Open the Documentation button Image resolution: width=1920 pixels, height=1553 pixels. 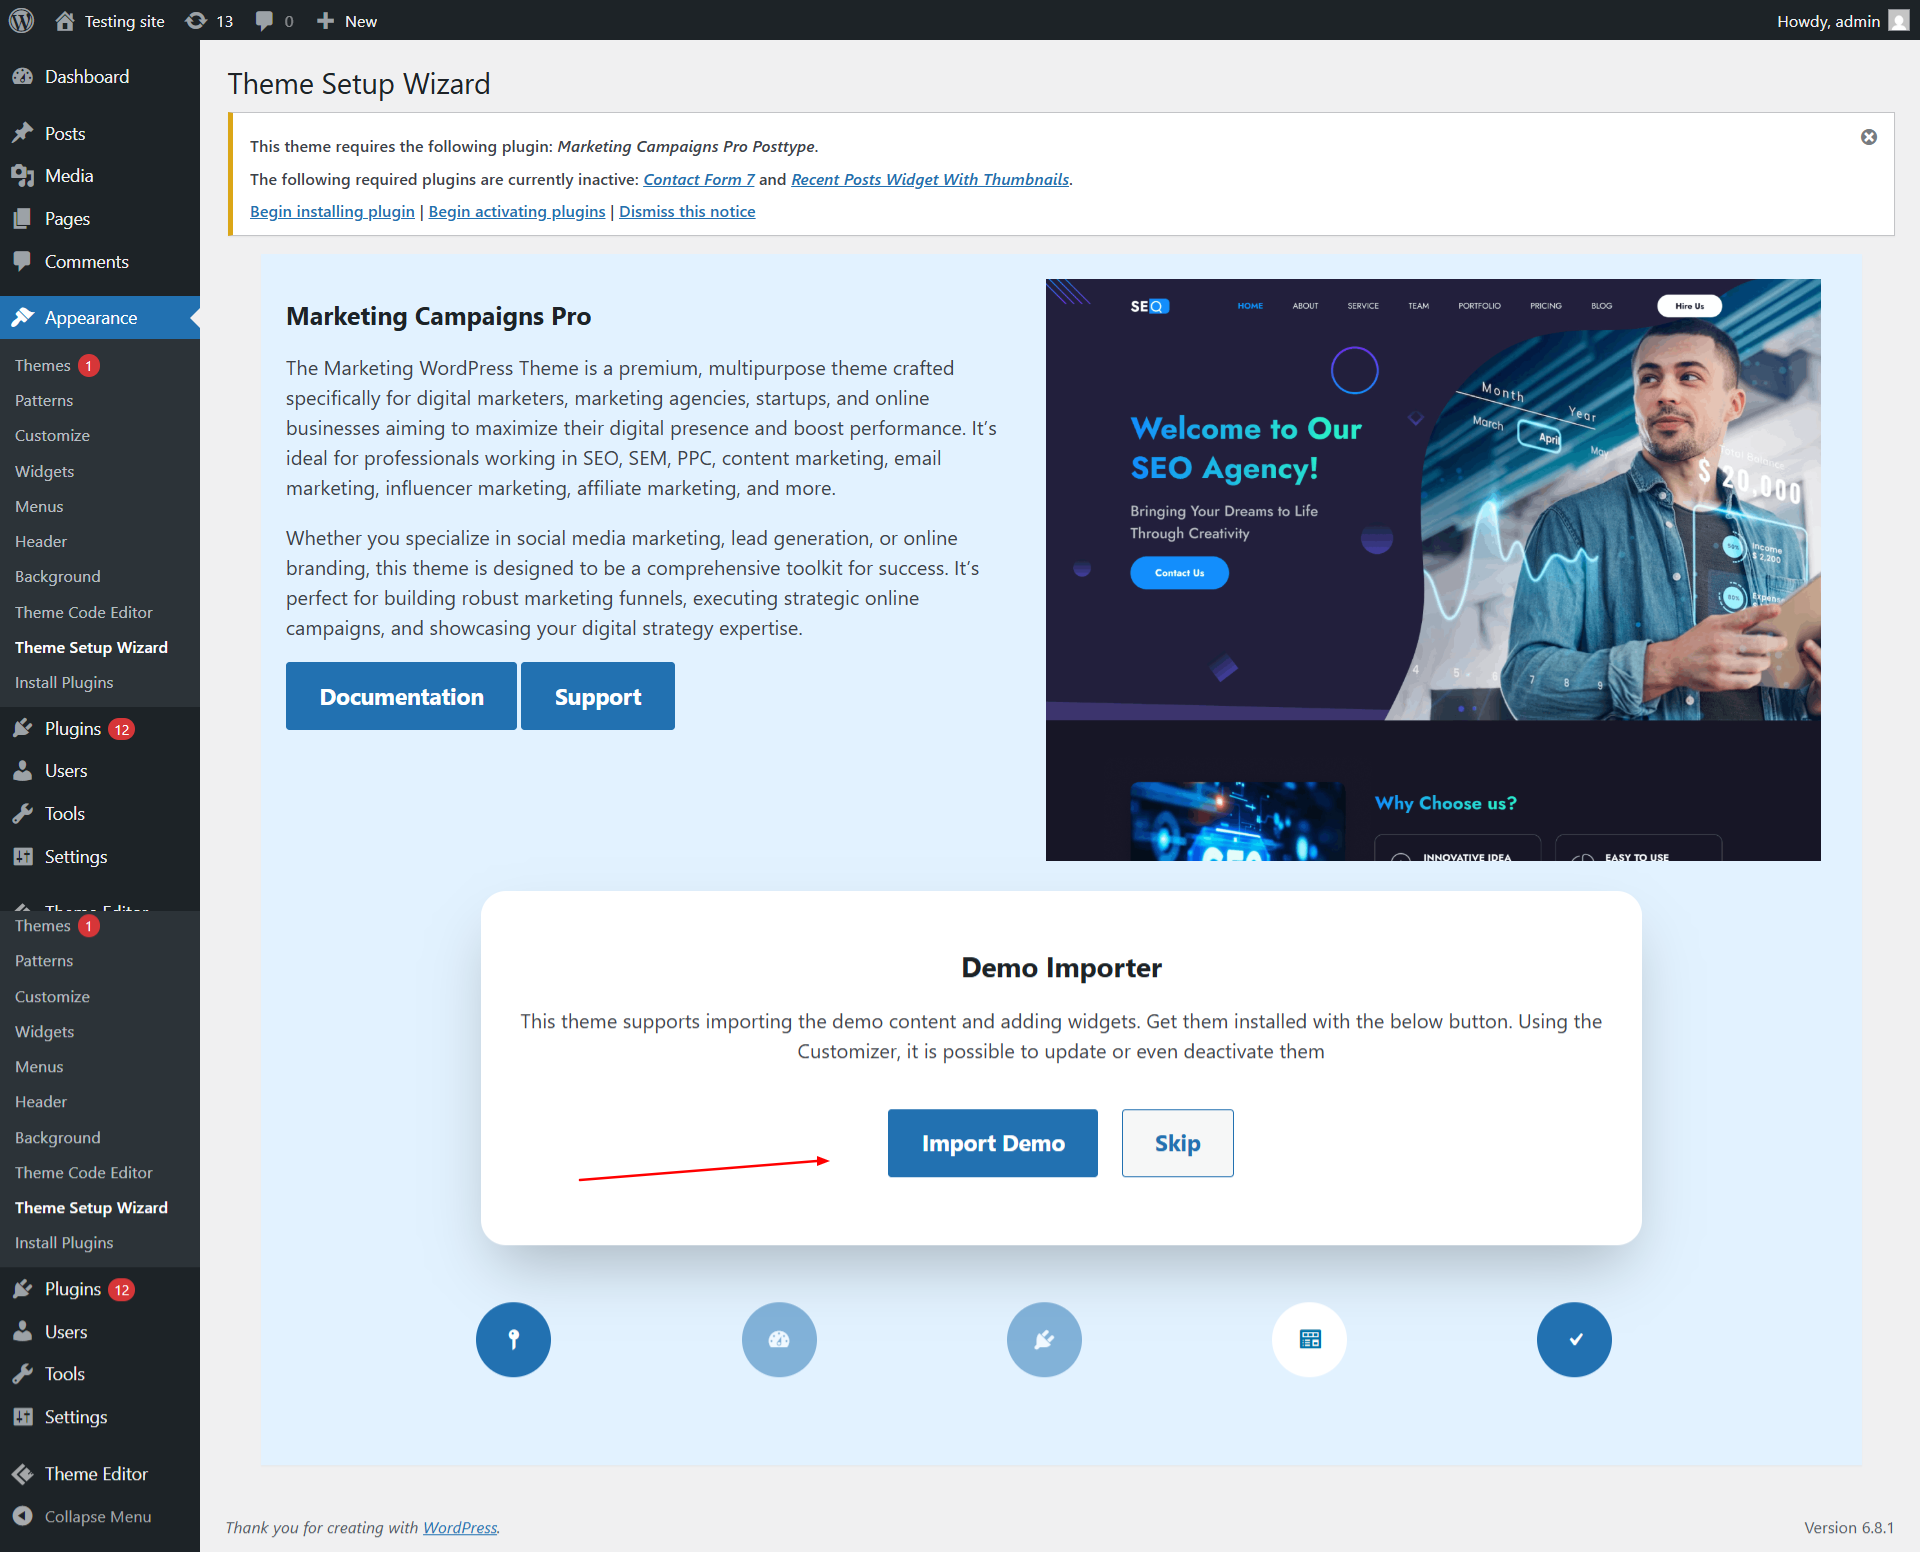pyautogui.click(x=401, y=696)
